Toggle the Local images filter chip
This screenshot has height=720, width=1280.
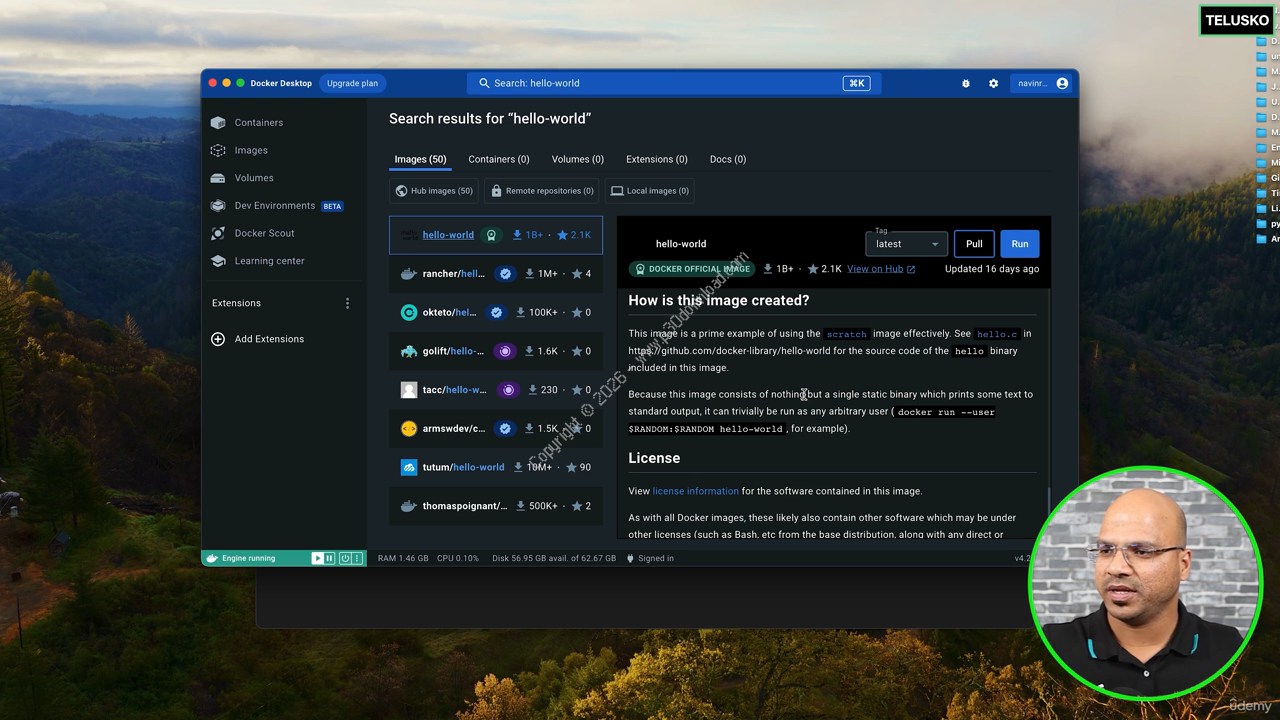point(649,191)
